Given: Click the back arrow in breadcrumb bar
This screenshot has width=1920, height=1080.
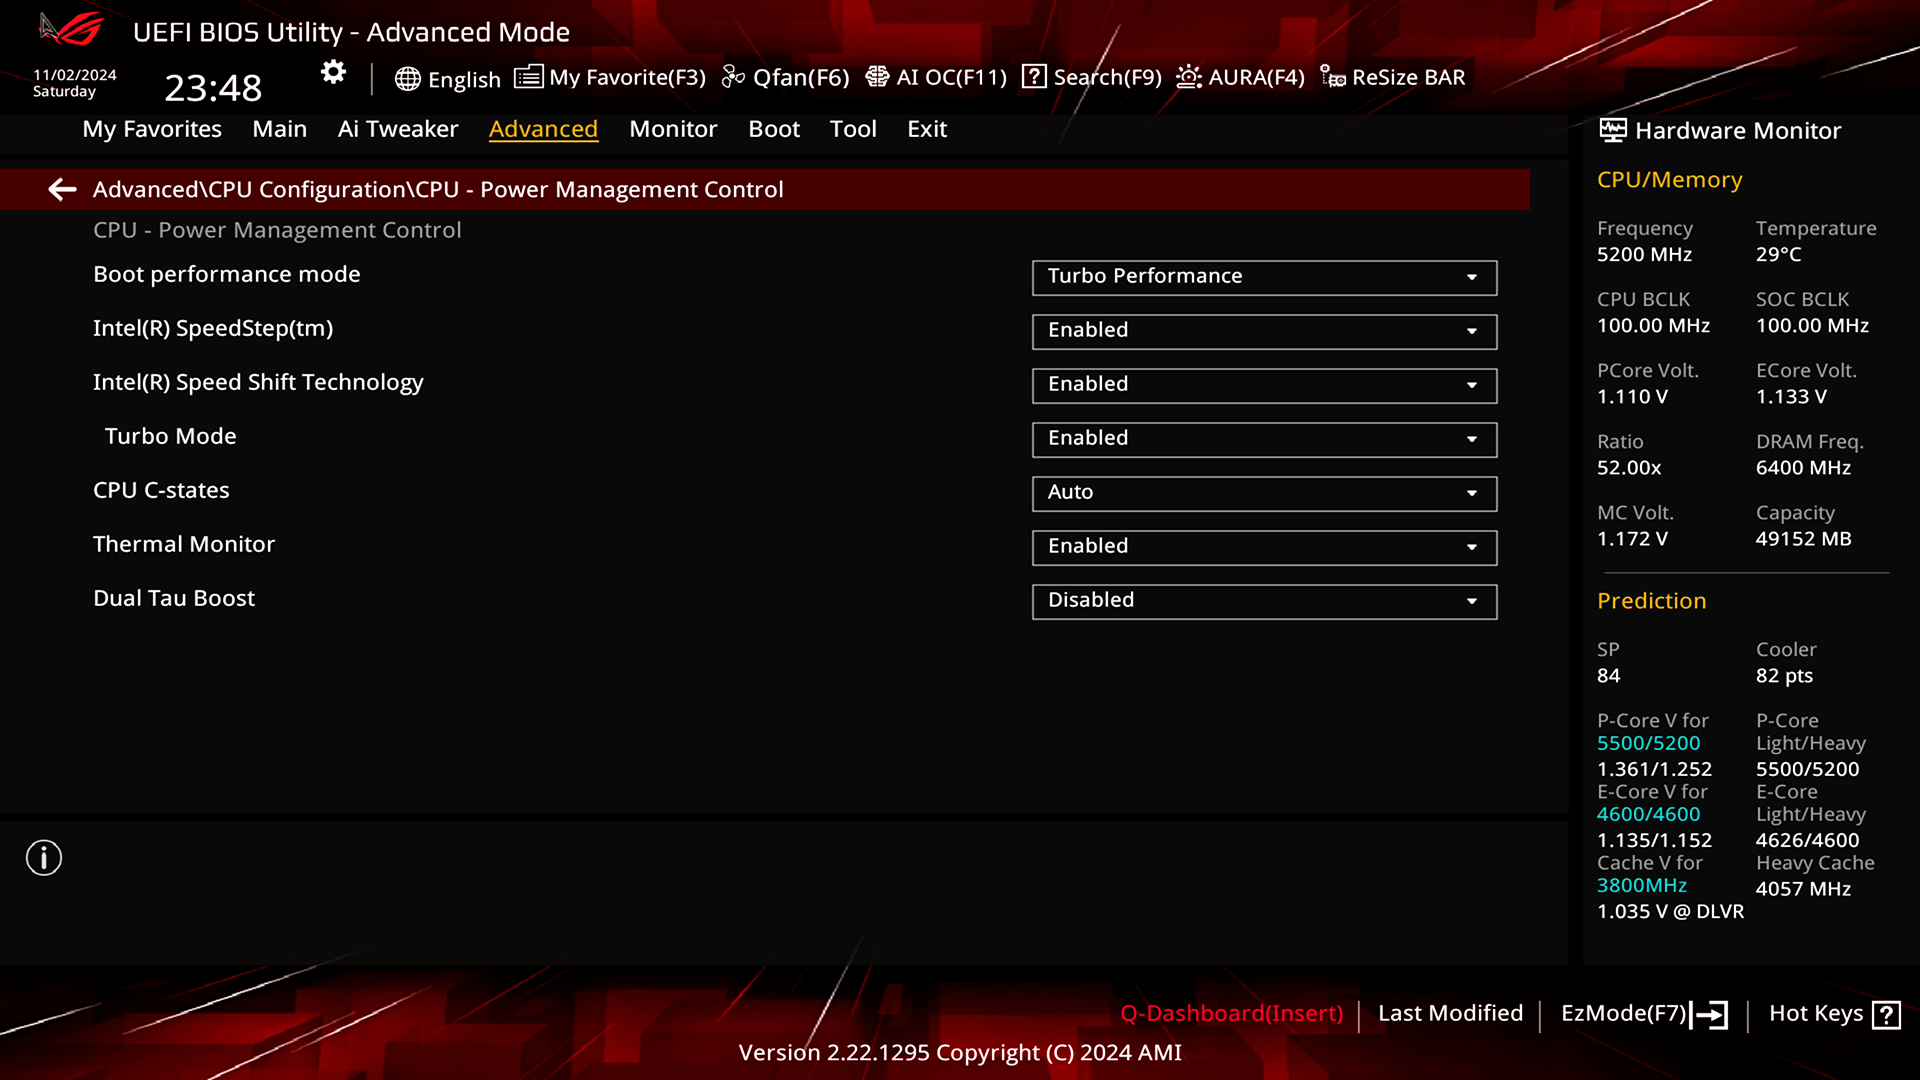Looking at the screenshot, I should pos(62,189).
